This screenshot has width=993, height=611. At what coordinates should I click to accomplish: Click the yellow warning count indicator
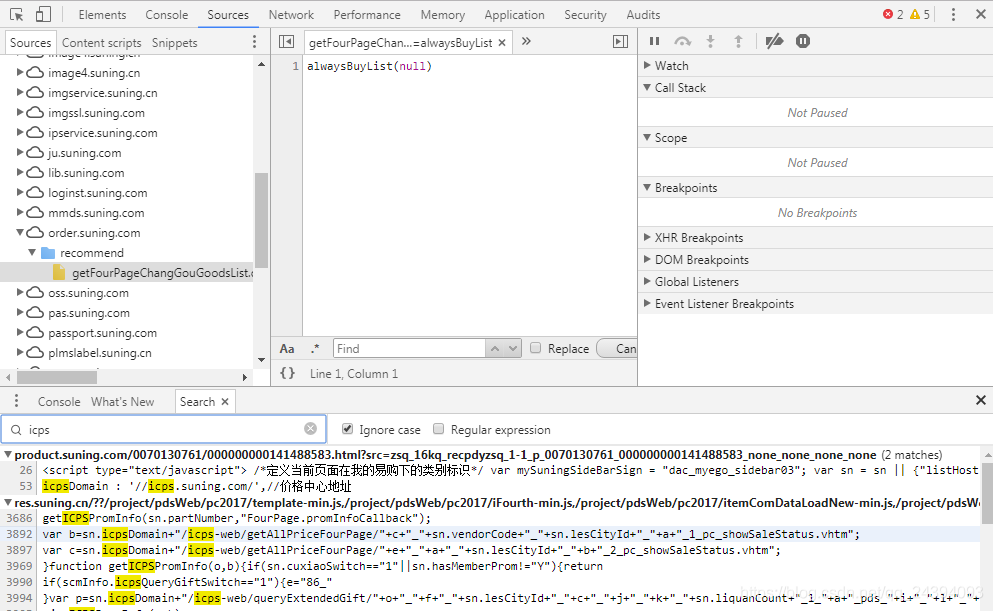pyautogui.click(x=920, y=15)
